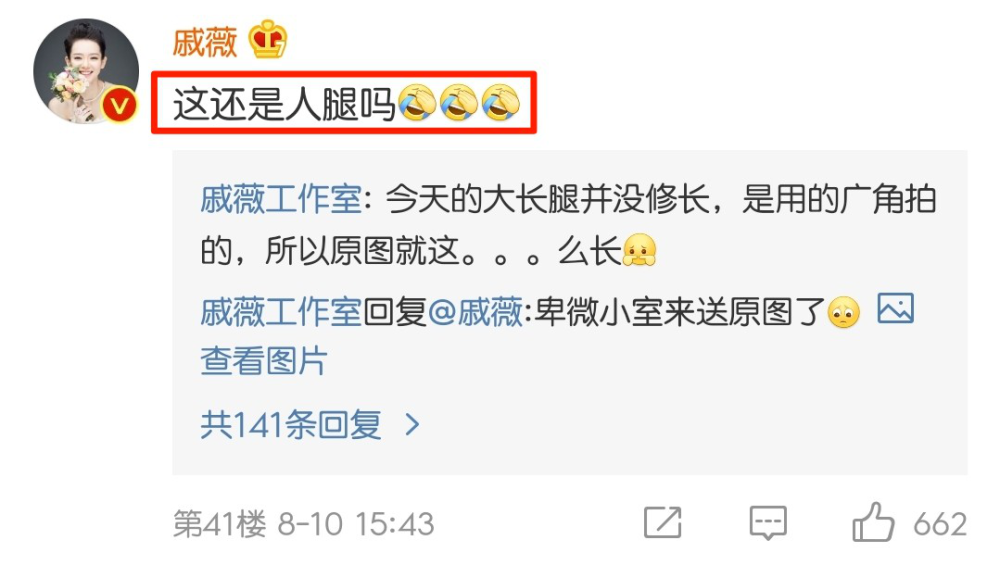
Task: Click the 第41楼 8-10 15:43 timestamp
Action: point(304,524)
